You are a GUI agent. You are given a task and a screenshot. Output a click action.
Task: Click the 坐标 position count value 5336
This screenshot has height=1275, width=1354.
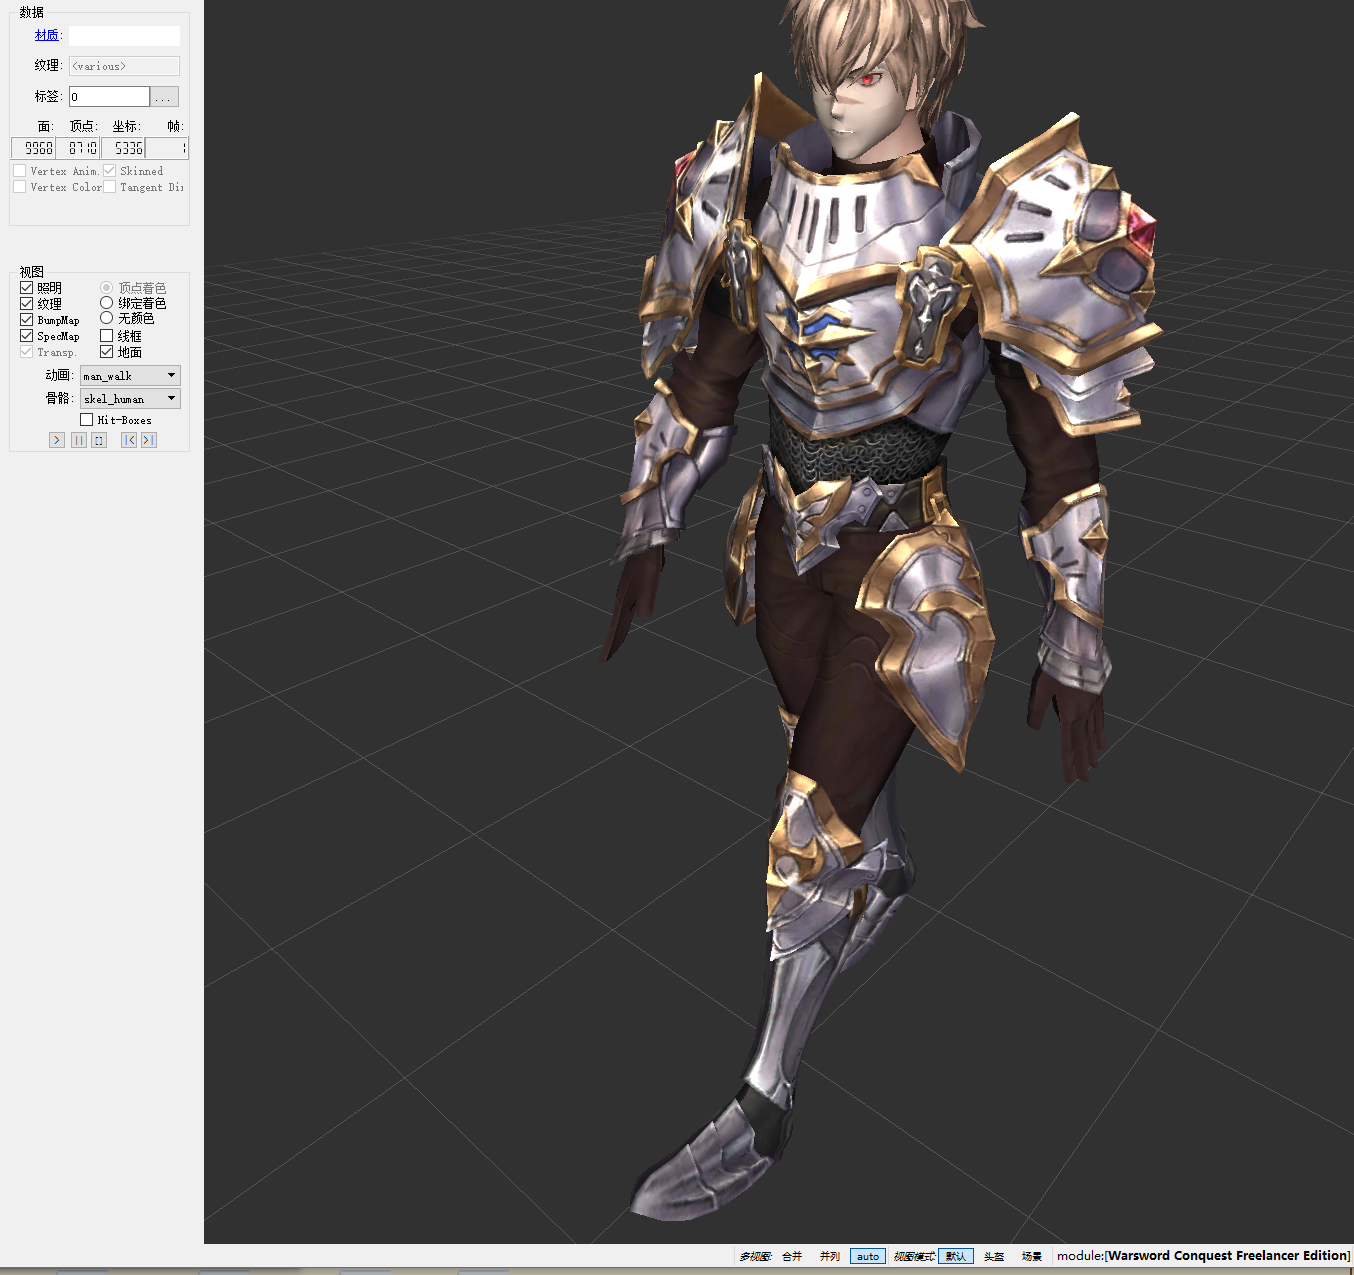pos(123,148)
